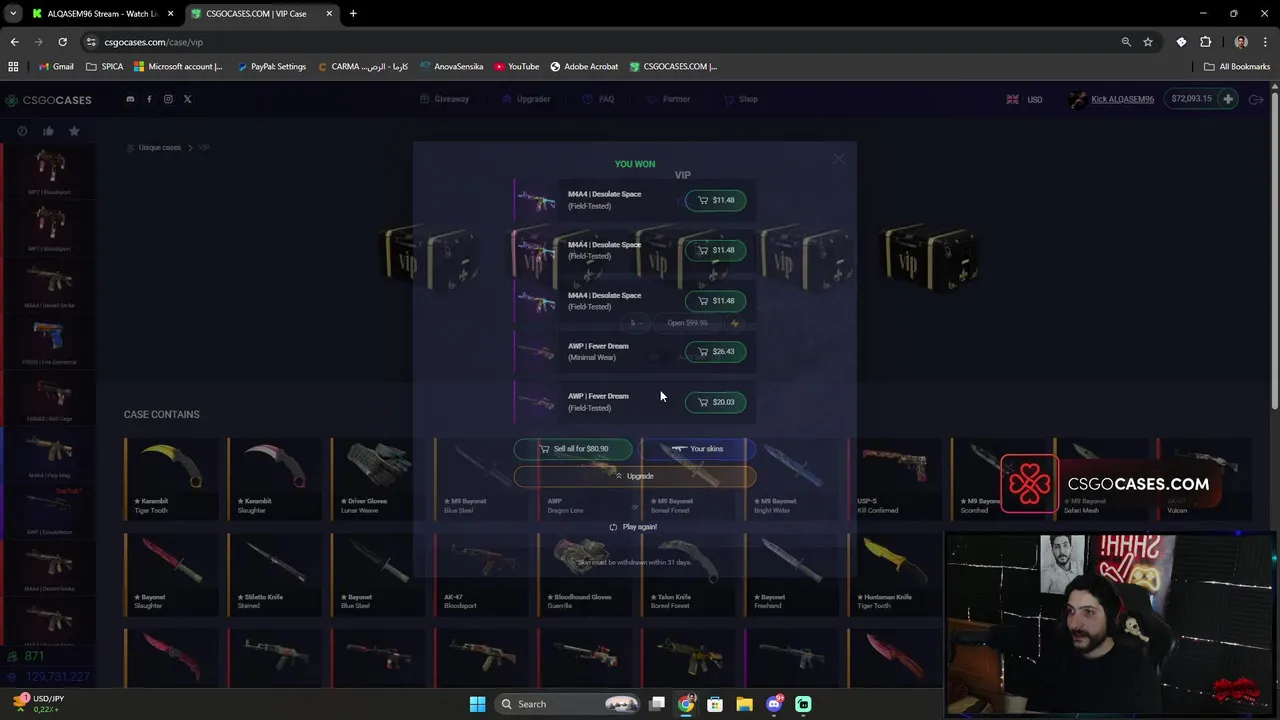1280x720 pixels.
Task: Open the zoom magnifier icon in address bar
Action: tap(1126, 42)
